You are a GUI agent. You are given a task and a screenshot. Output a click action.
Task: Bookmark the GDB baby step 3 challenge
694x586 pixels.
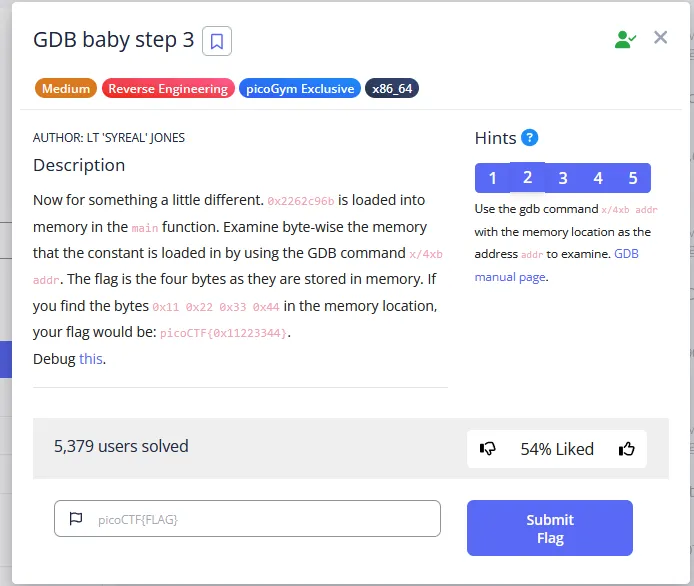pos(217,41)
